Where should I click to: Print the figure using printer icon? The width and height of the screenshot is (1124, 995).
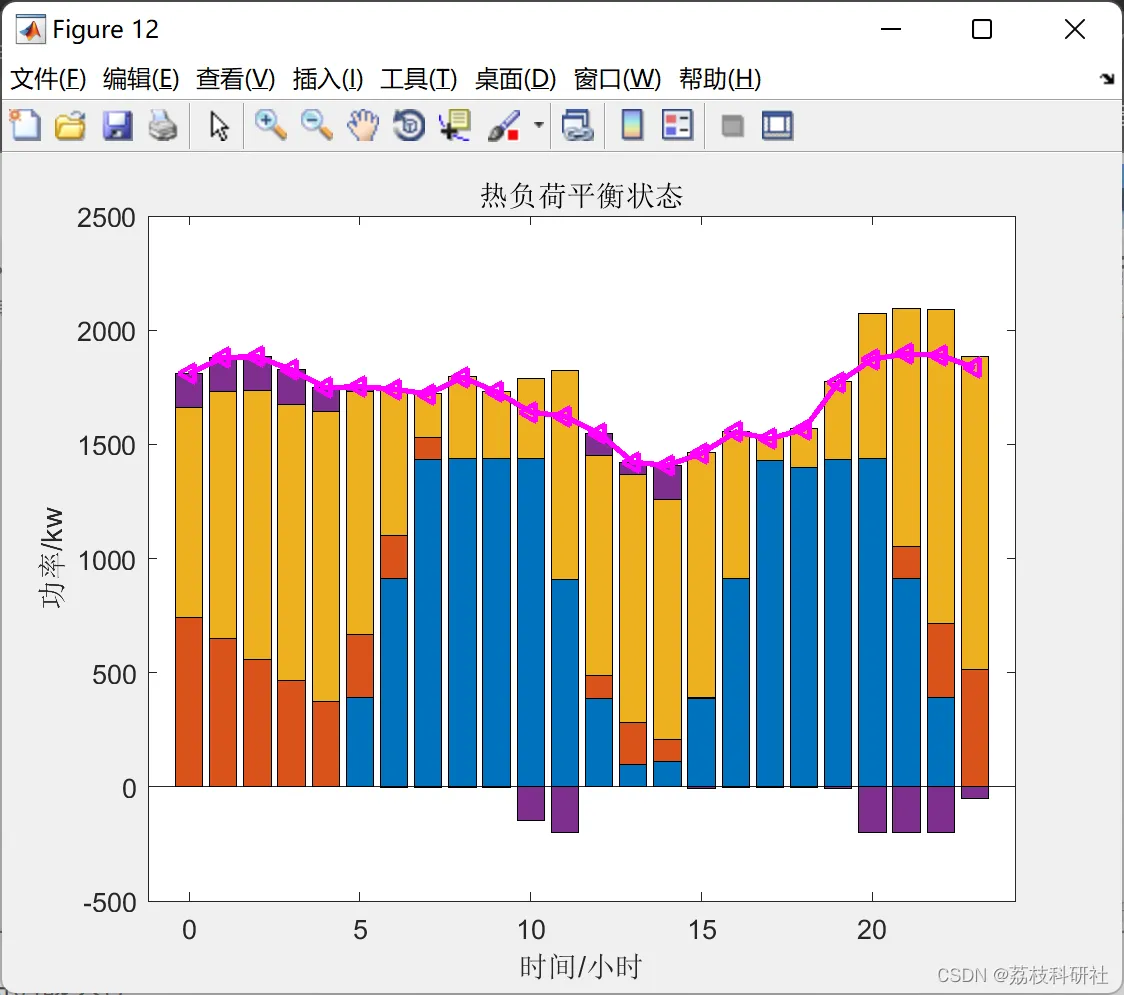(x=163, y=125)
